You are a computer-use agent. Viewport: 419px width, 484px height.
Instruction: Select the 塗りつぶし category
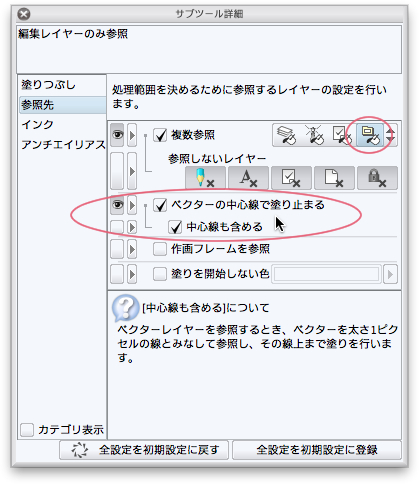tap(49, 85)
